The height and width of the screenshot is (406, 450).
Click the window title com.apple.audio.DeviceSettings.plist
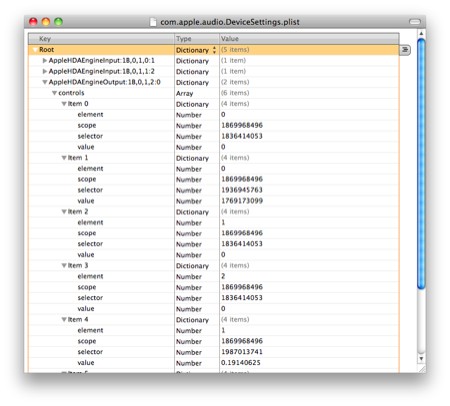[x=230, y=22]
